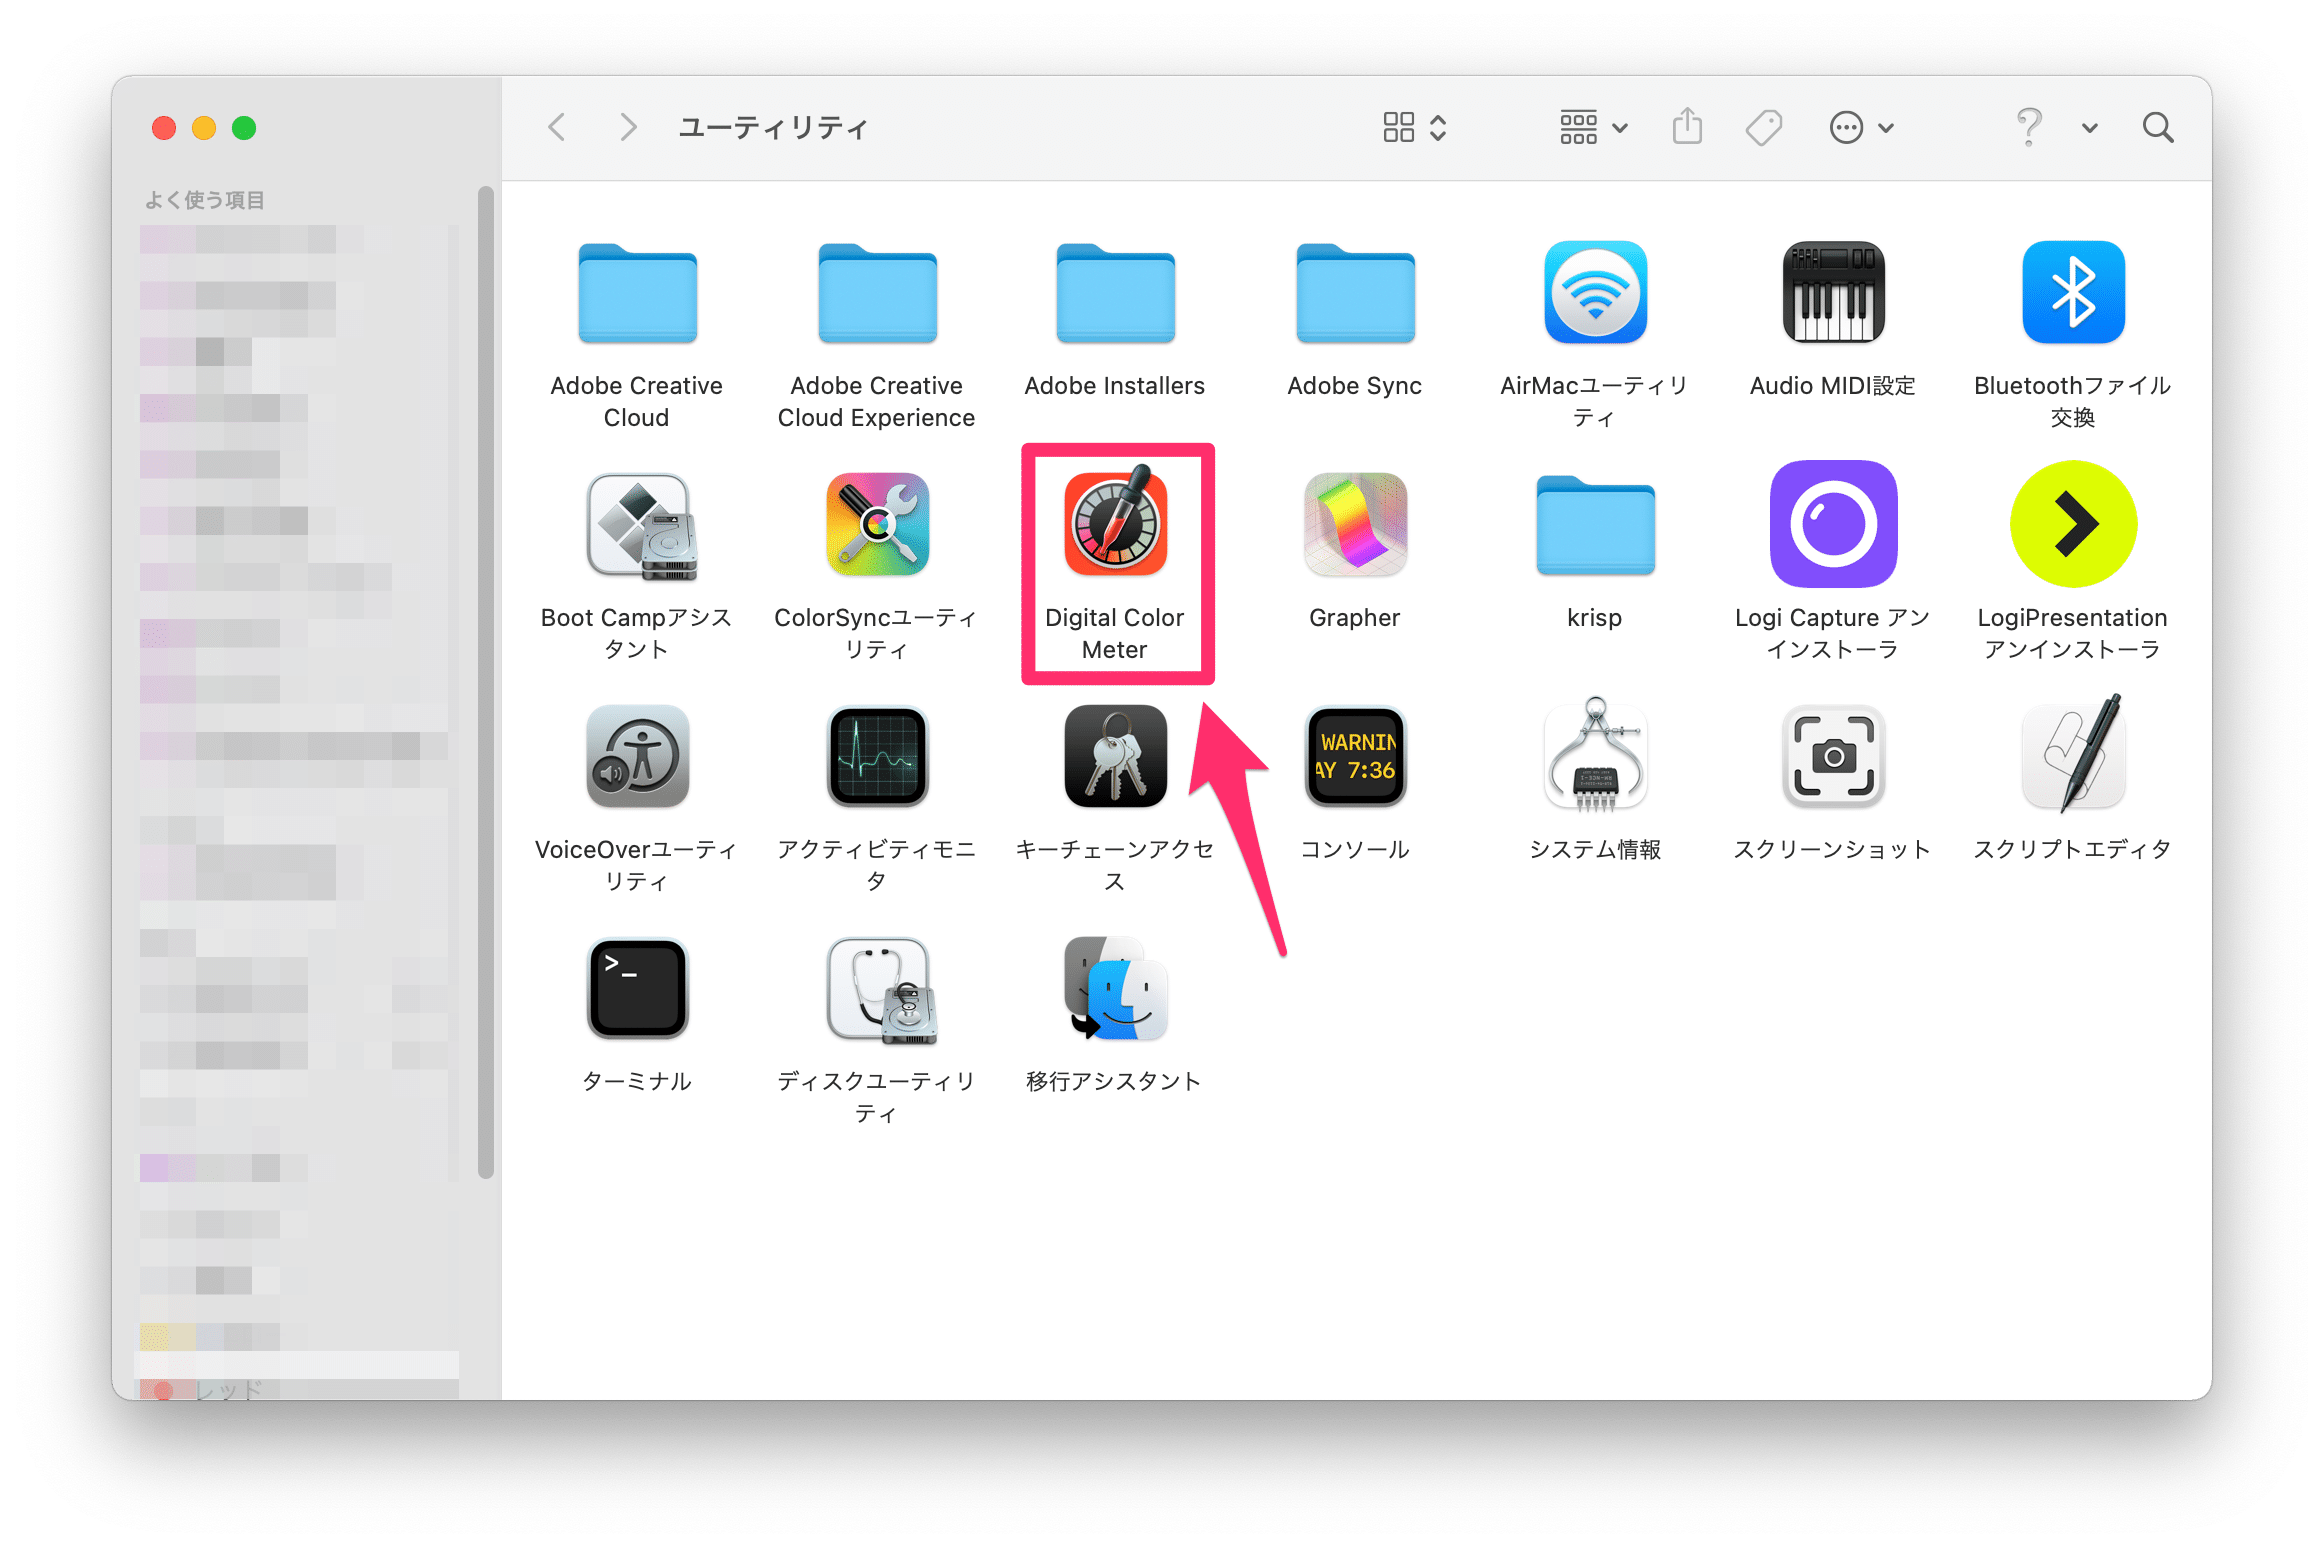Open the コンソール (Console) app
The height and width of the screenshot is (1548, 2324).
coord(1355,757)
